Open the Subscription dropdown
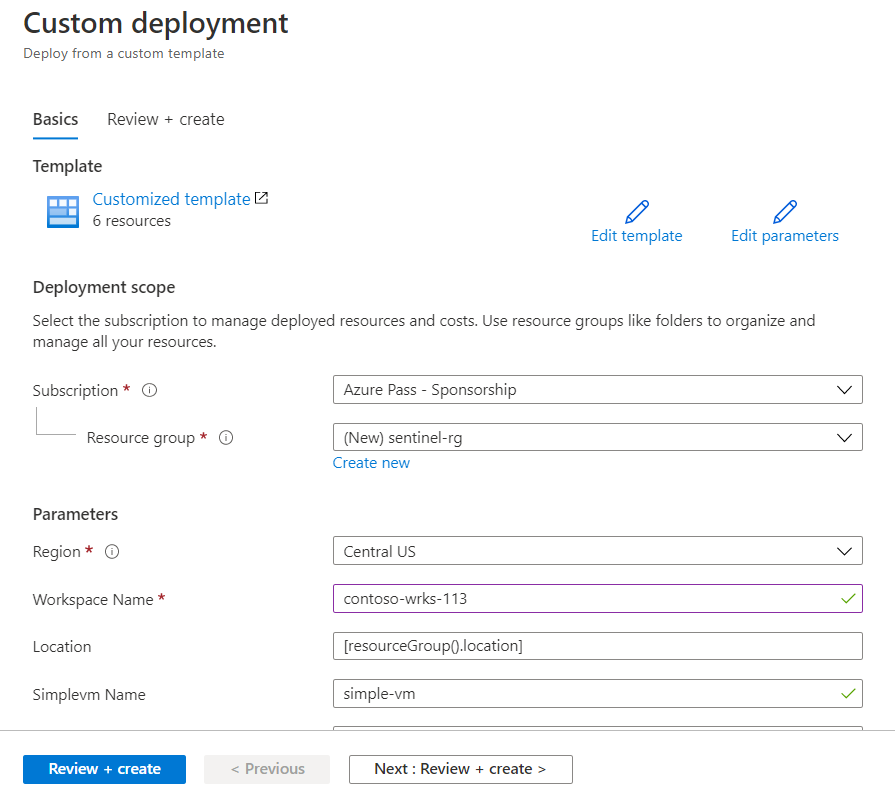Image resolution: width=895 pixels, height=791 pixels. [x=597, y=390]
